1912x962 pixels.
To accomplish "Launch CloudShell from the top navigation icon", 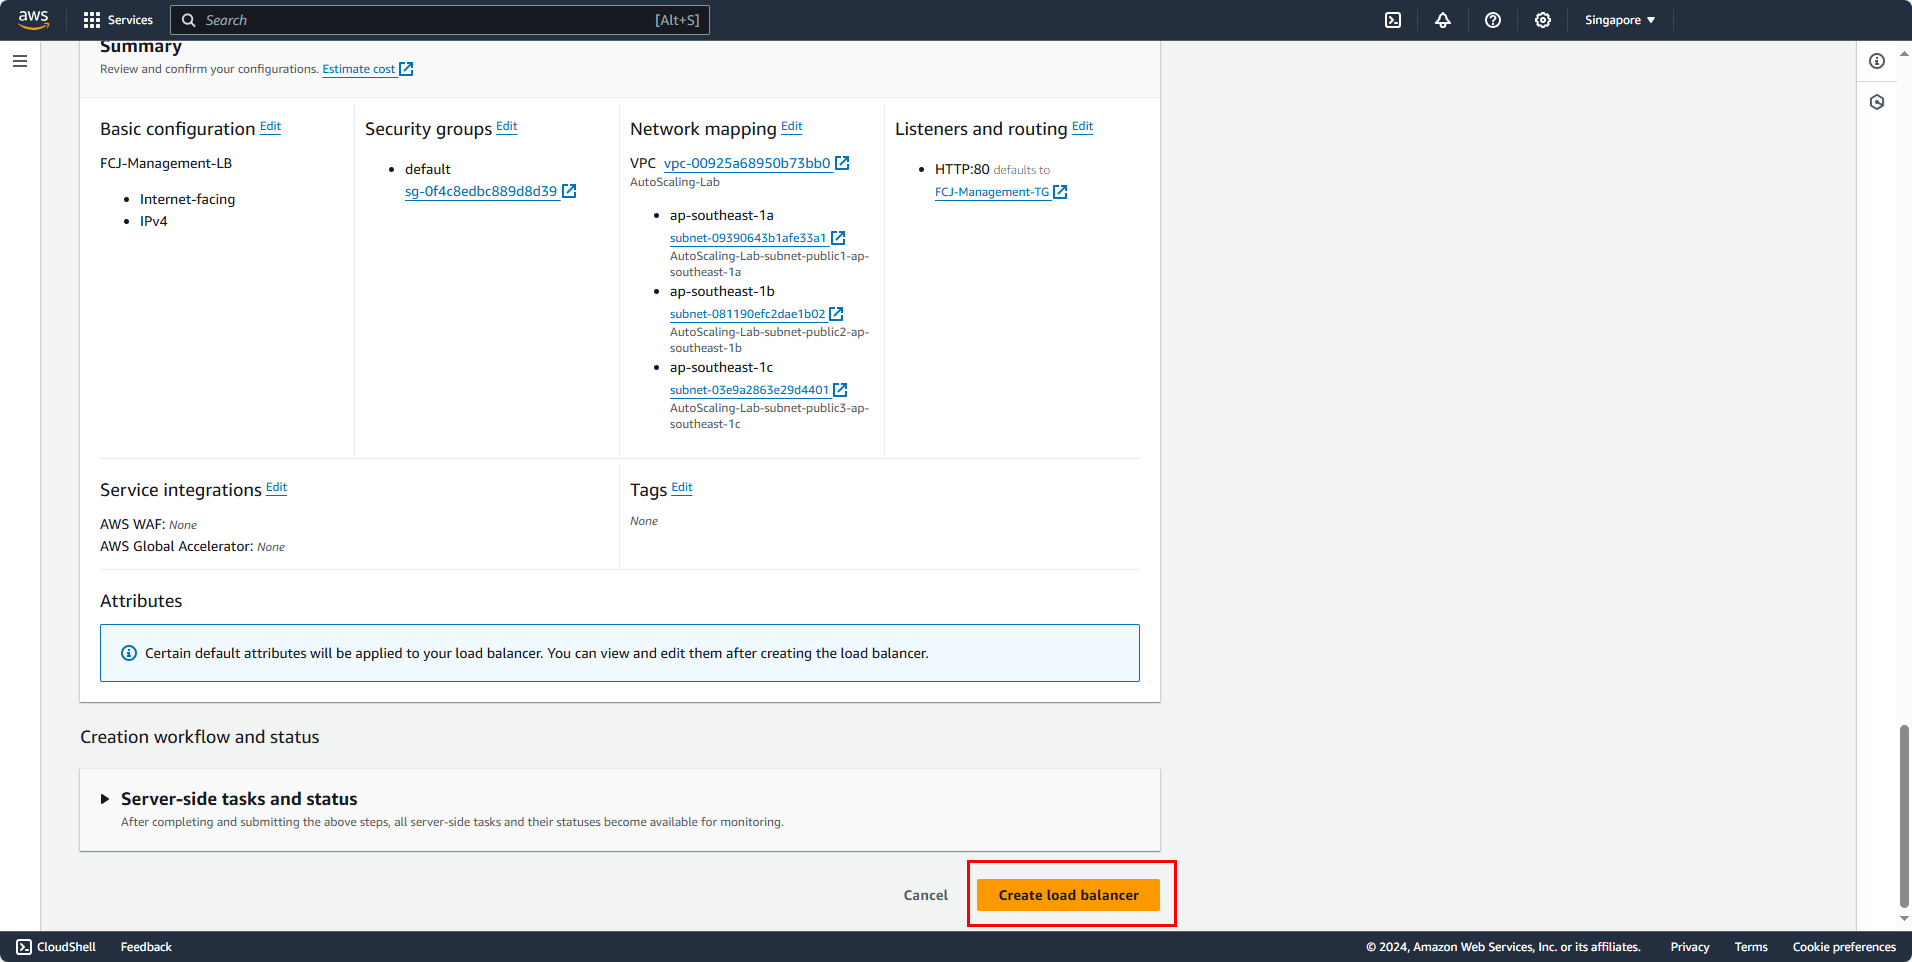I will [1392, 20].
